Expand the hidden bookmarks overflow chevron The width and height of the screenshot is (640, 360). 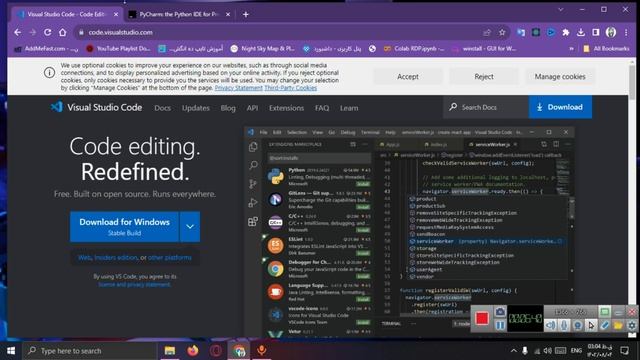click(571, 49)
